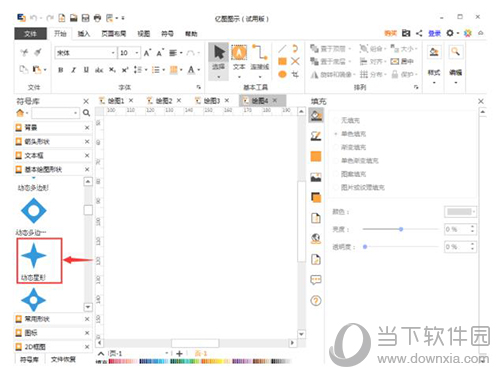Open the File Recovery (文件恢复) tab
Viewport: 500px width, 377px height.
(x=63, y=359)
